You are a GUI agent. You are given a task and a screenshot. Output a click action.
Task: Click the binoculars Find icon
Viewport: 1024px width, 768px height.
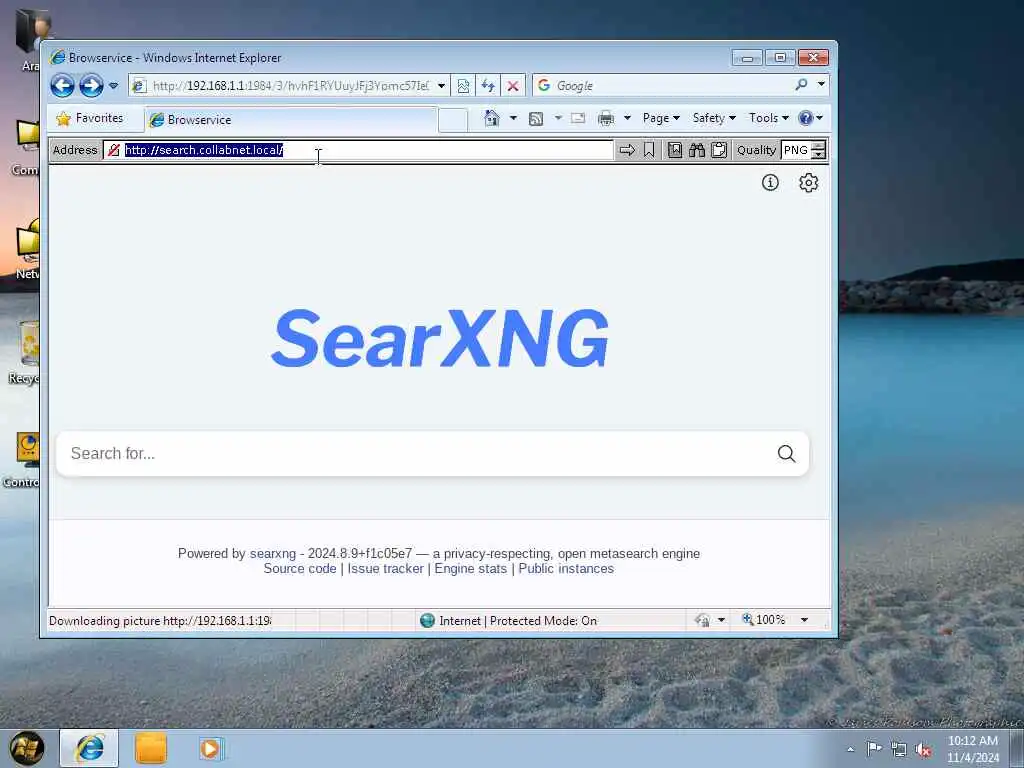tap(697, 150)
